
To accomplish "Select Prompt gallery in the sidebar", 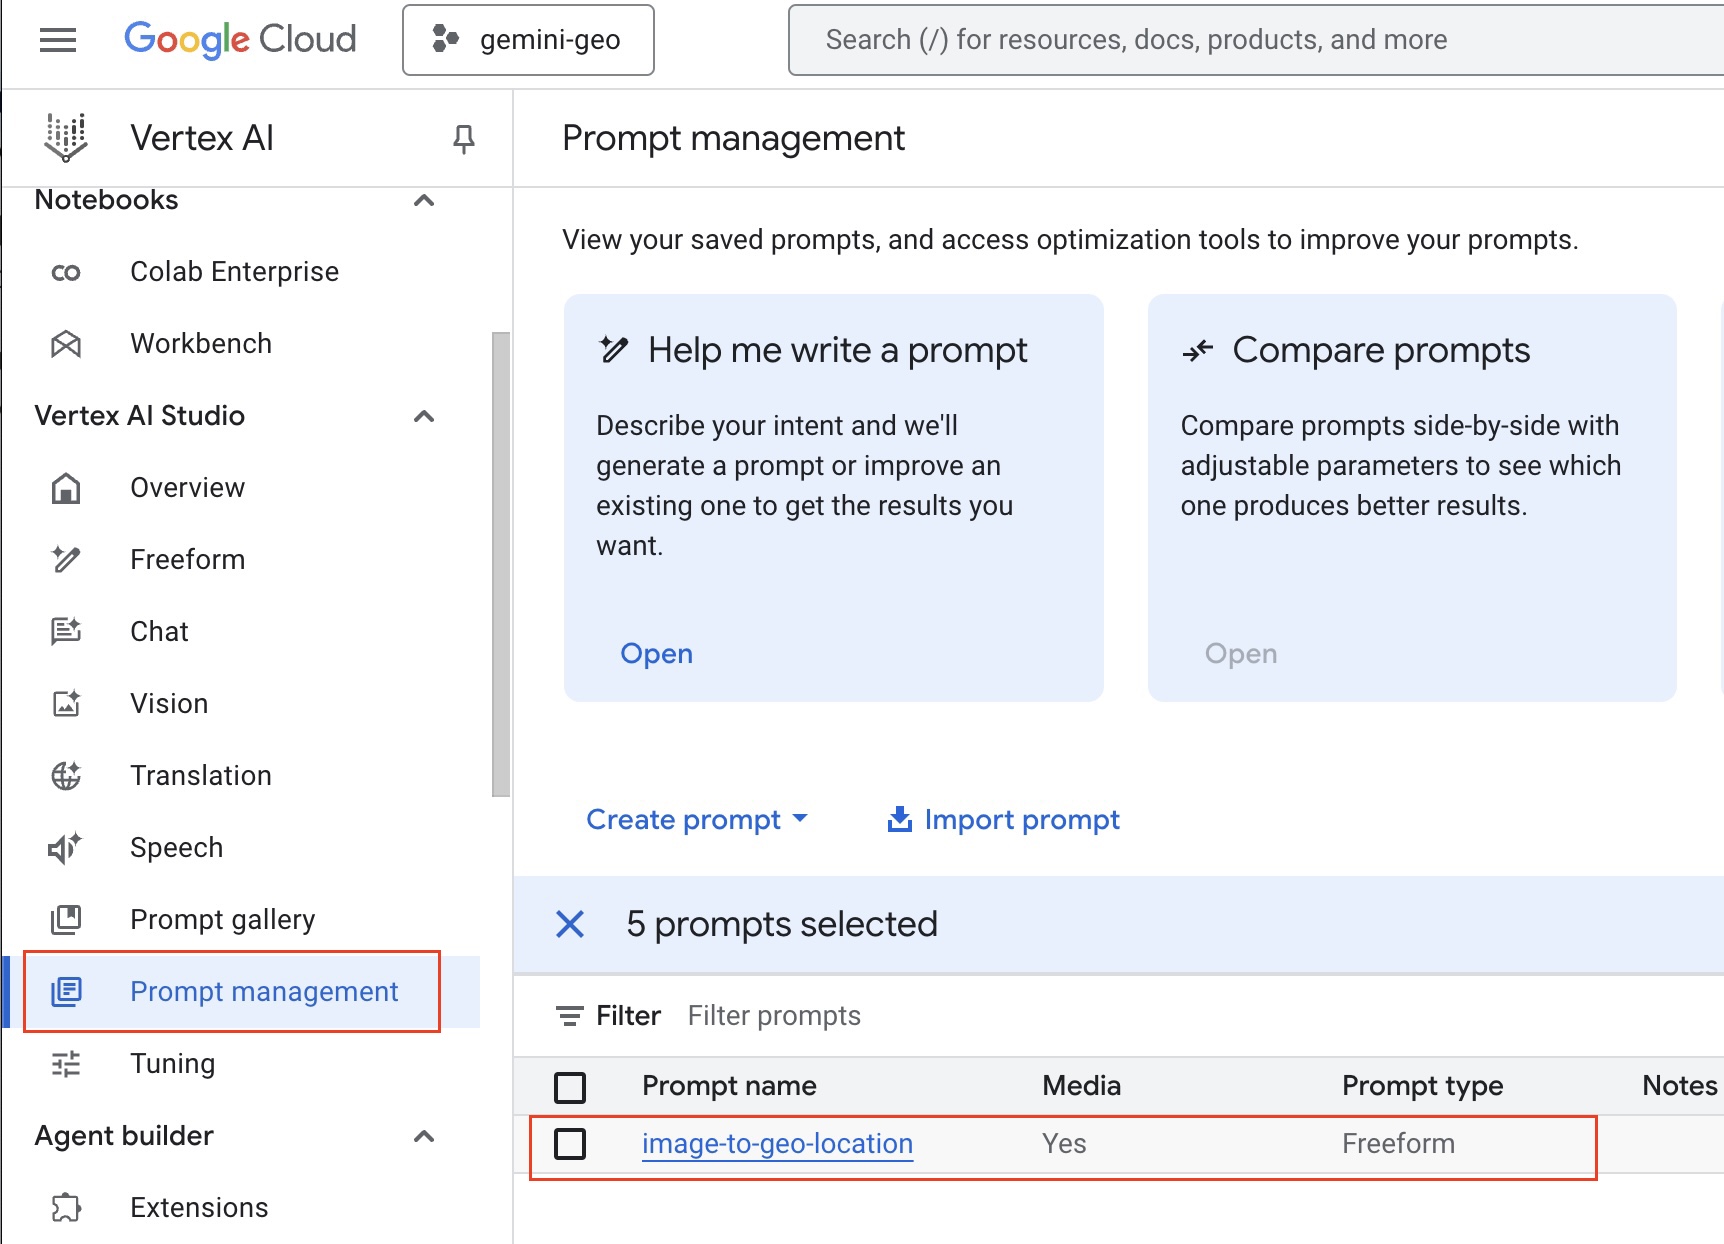I will (x=222, y=919).
